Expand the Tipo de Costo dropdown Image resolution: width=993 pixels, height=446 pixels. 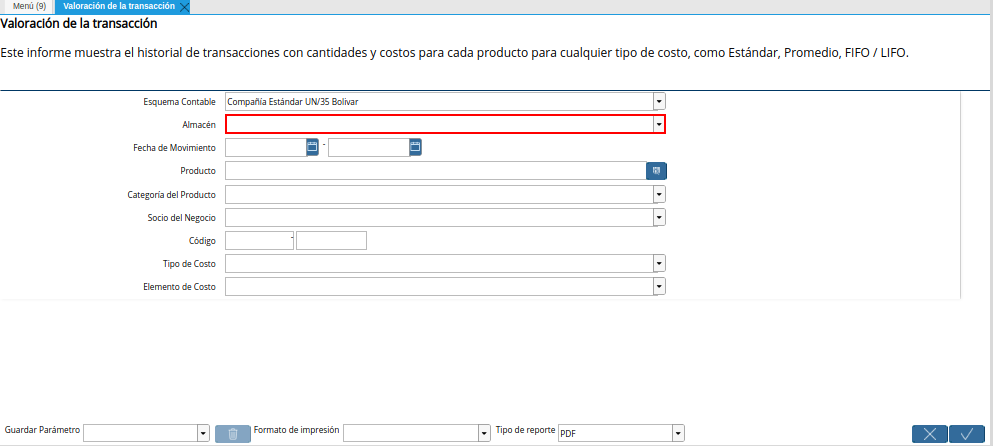[x=659, y=263]
